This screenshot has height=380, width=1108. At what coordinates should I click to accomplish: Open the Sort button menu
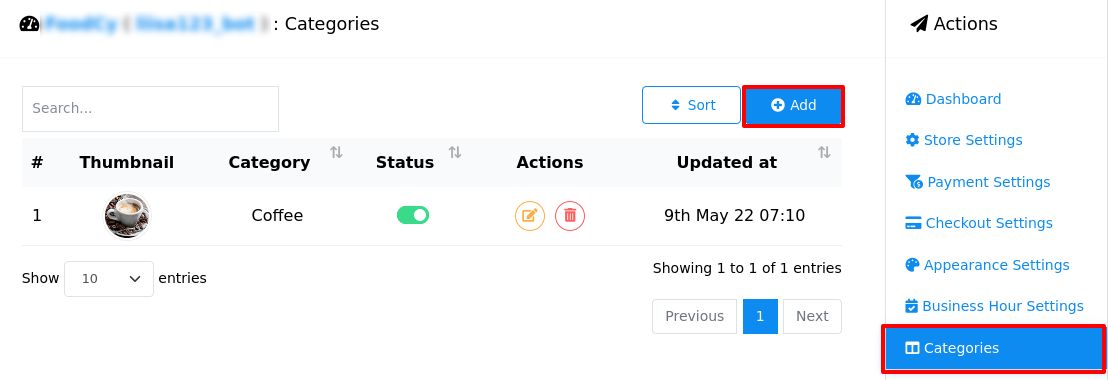[691, 105]
